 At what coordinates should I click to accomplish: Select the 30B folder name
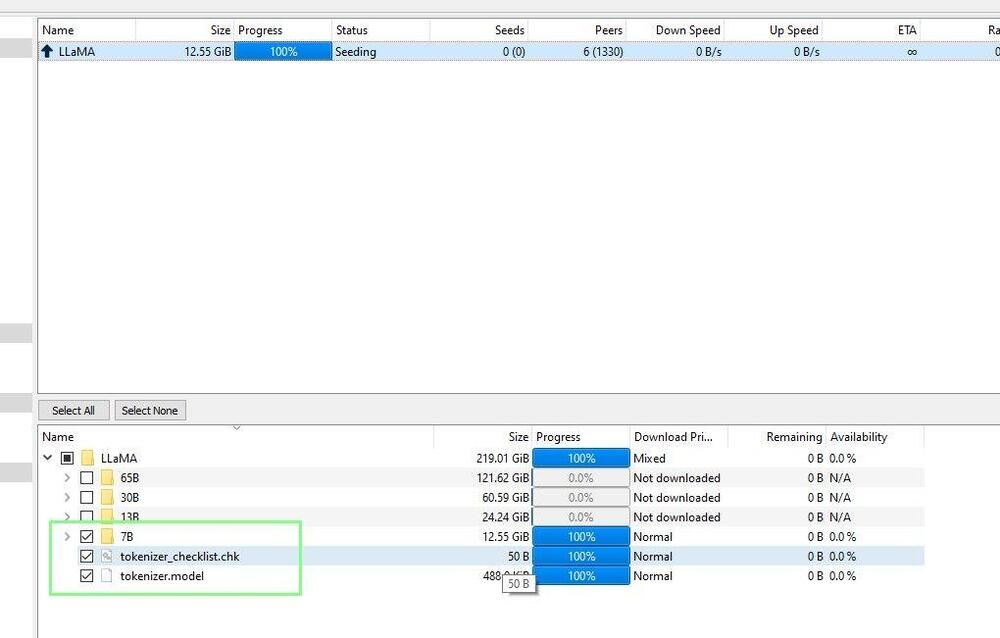tap(129, 498)
